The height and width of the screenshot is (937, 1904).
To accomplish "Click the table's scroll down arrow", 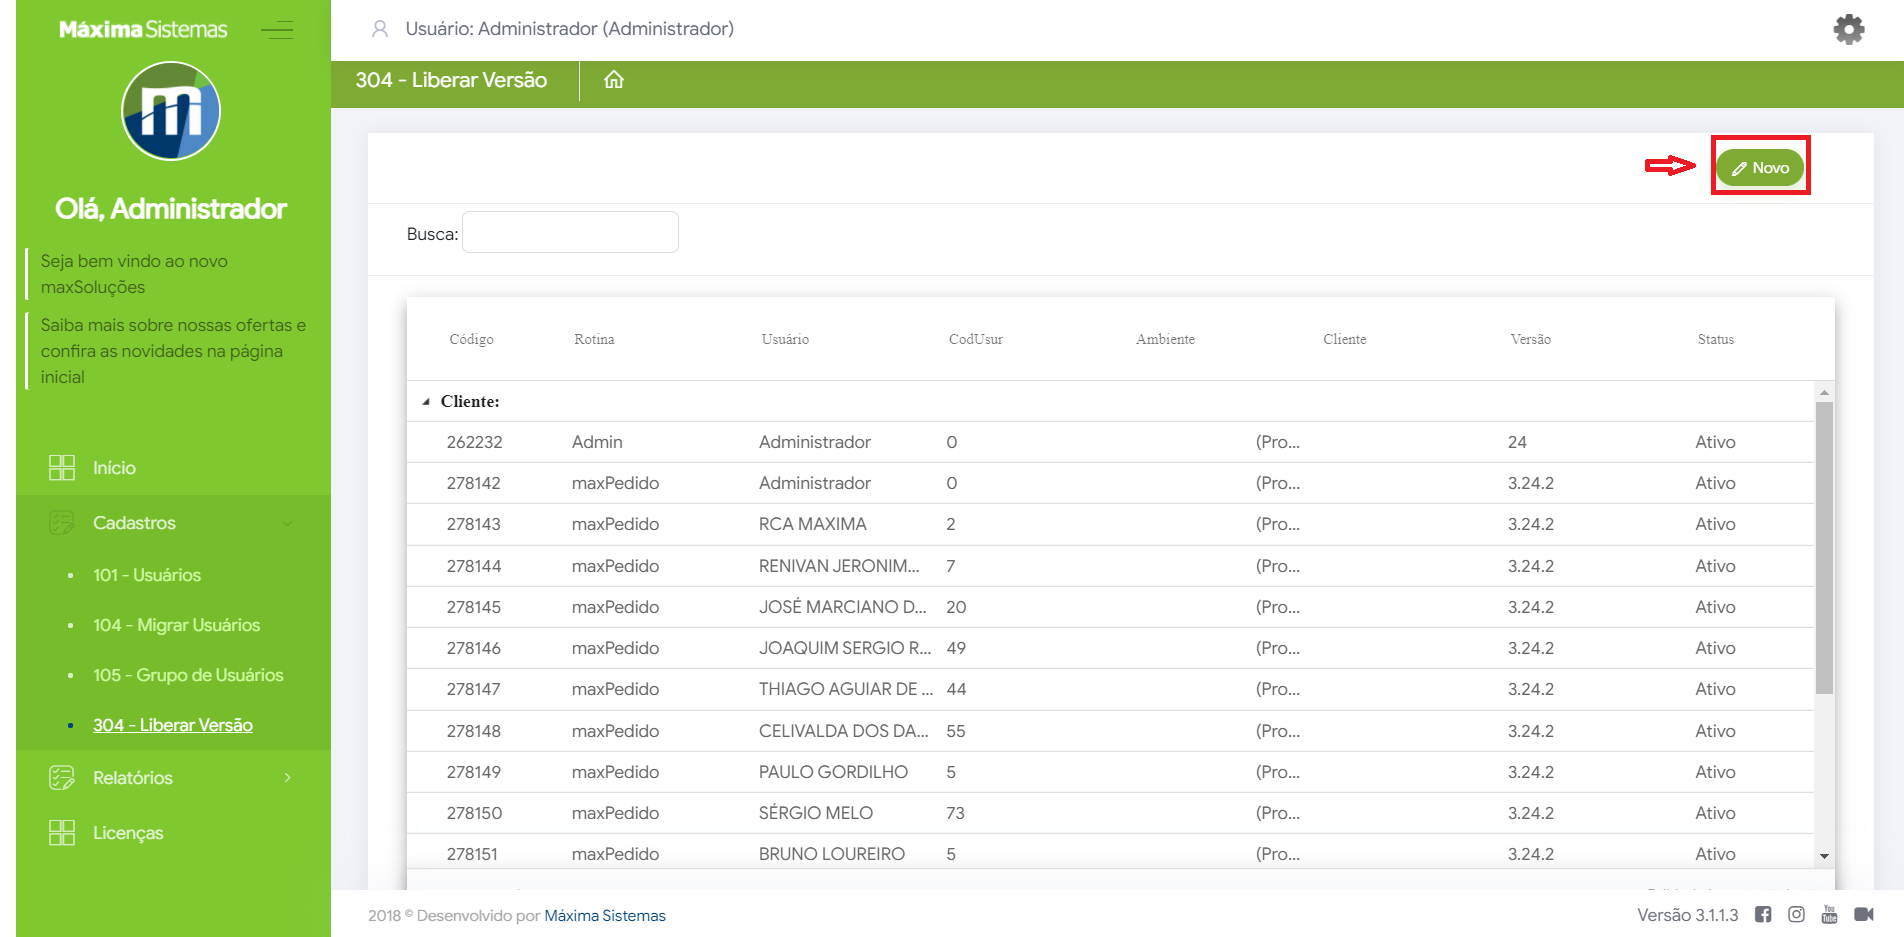I will tap(1824, 856).
